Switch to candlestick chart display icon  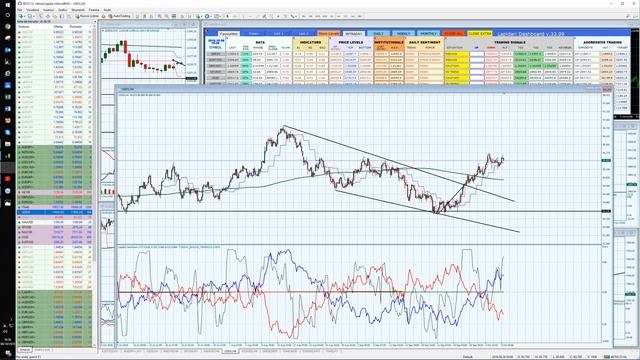144,16
